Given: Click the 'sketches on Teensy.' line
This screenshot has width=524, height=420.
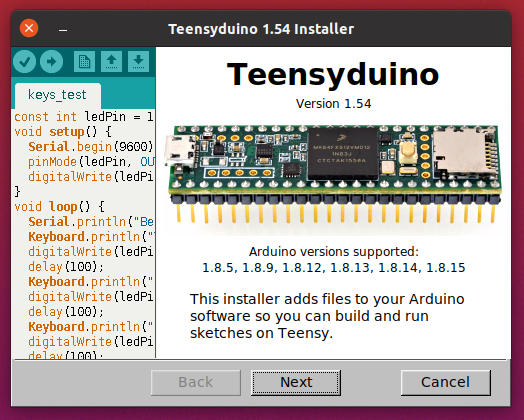Looking at the screenshot, I should pyautogui.click(x=261, y=333).
